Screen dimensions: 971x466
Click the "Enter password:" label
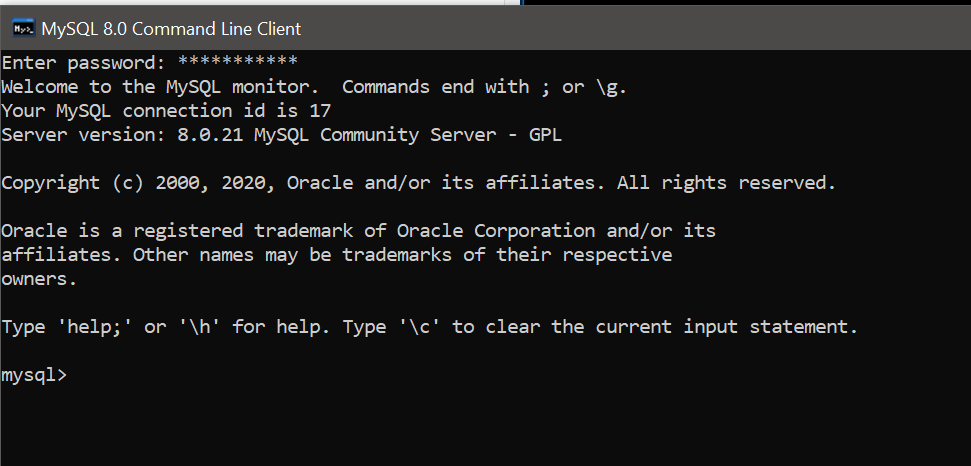84,63
